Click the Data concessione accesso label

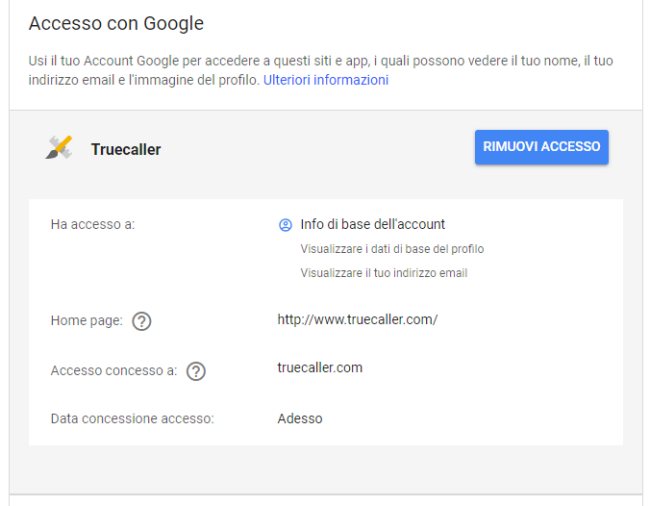[132, 419]
